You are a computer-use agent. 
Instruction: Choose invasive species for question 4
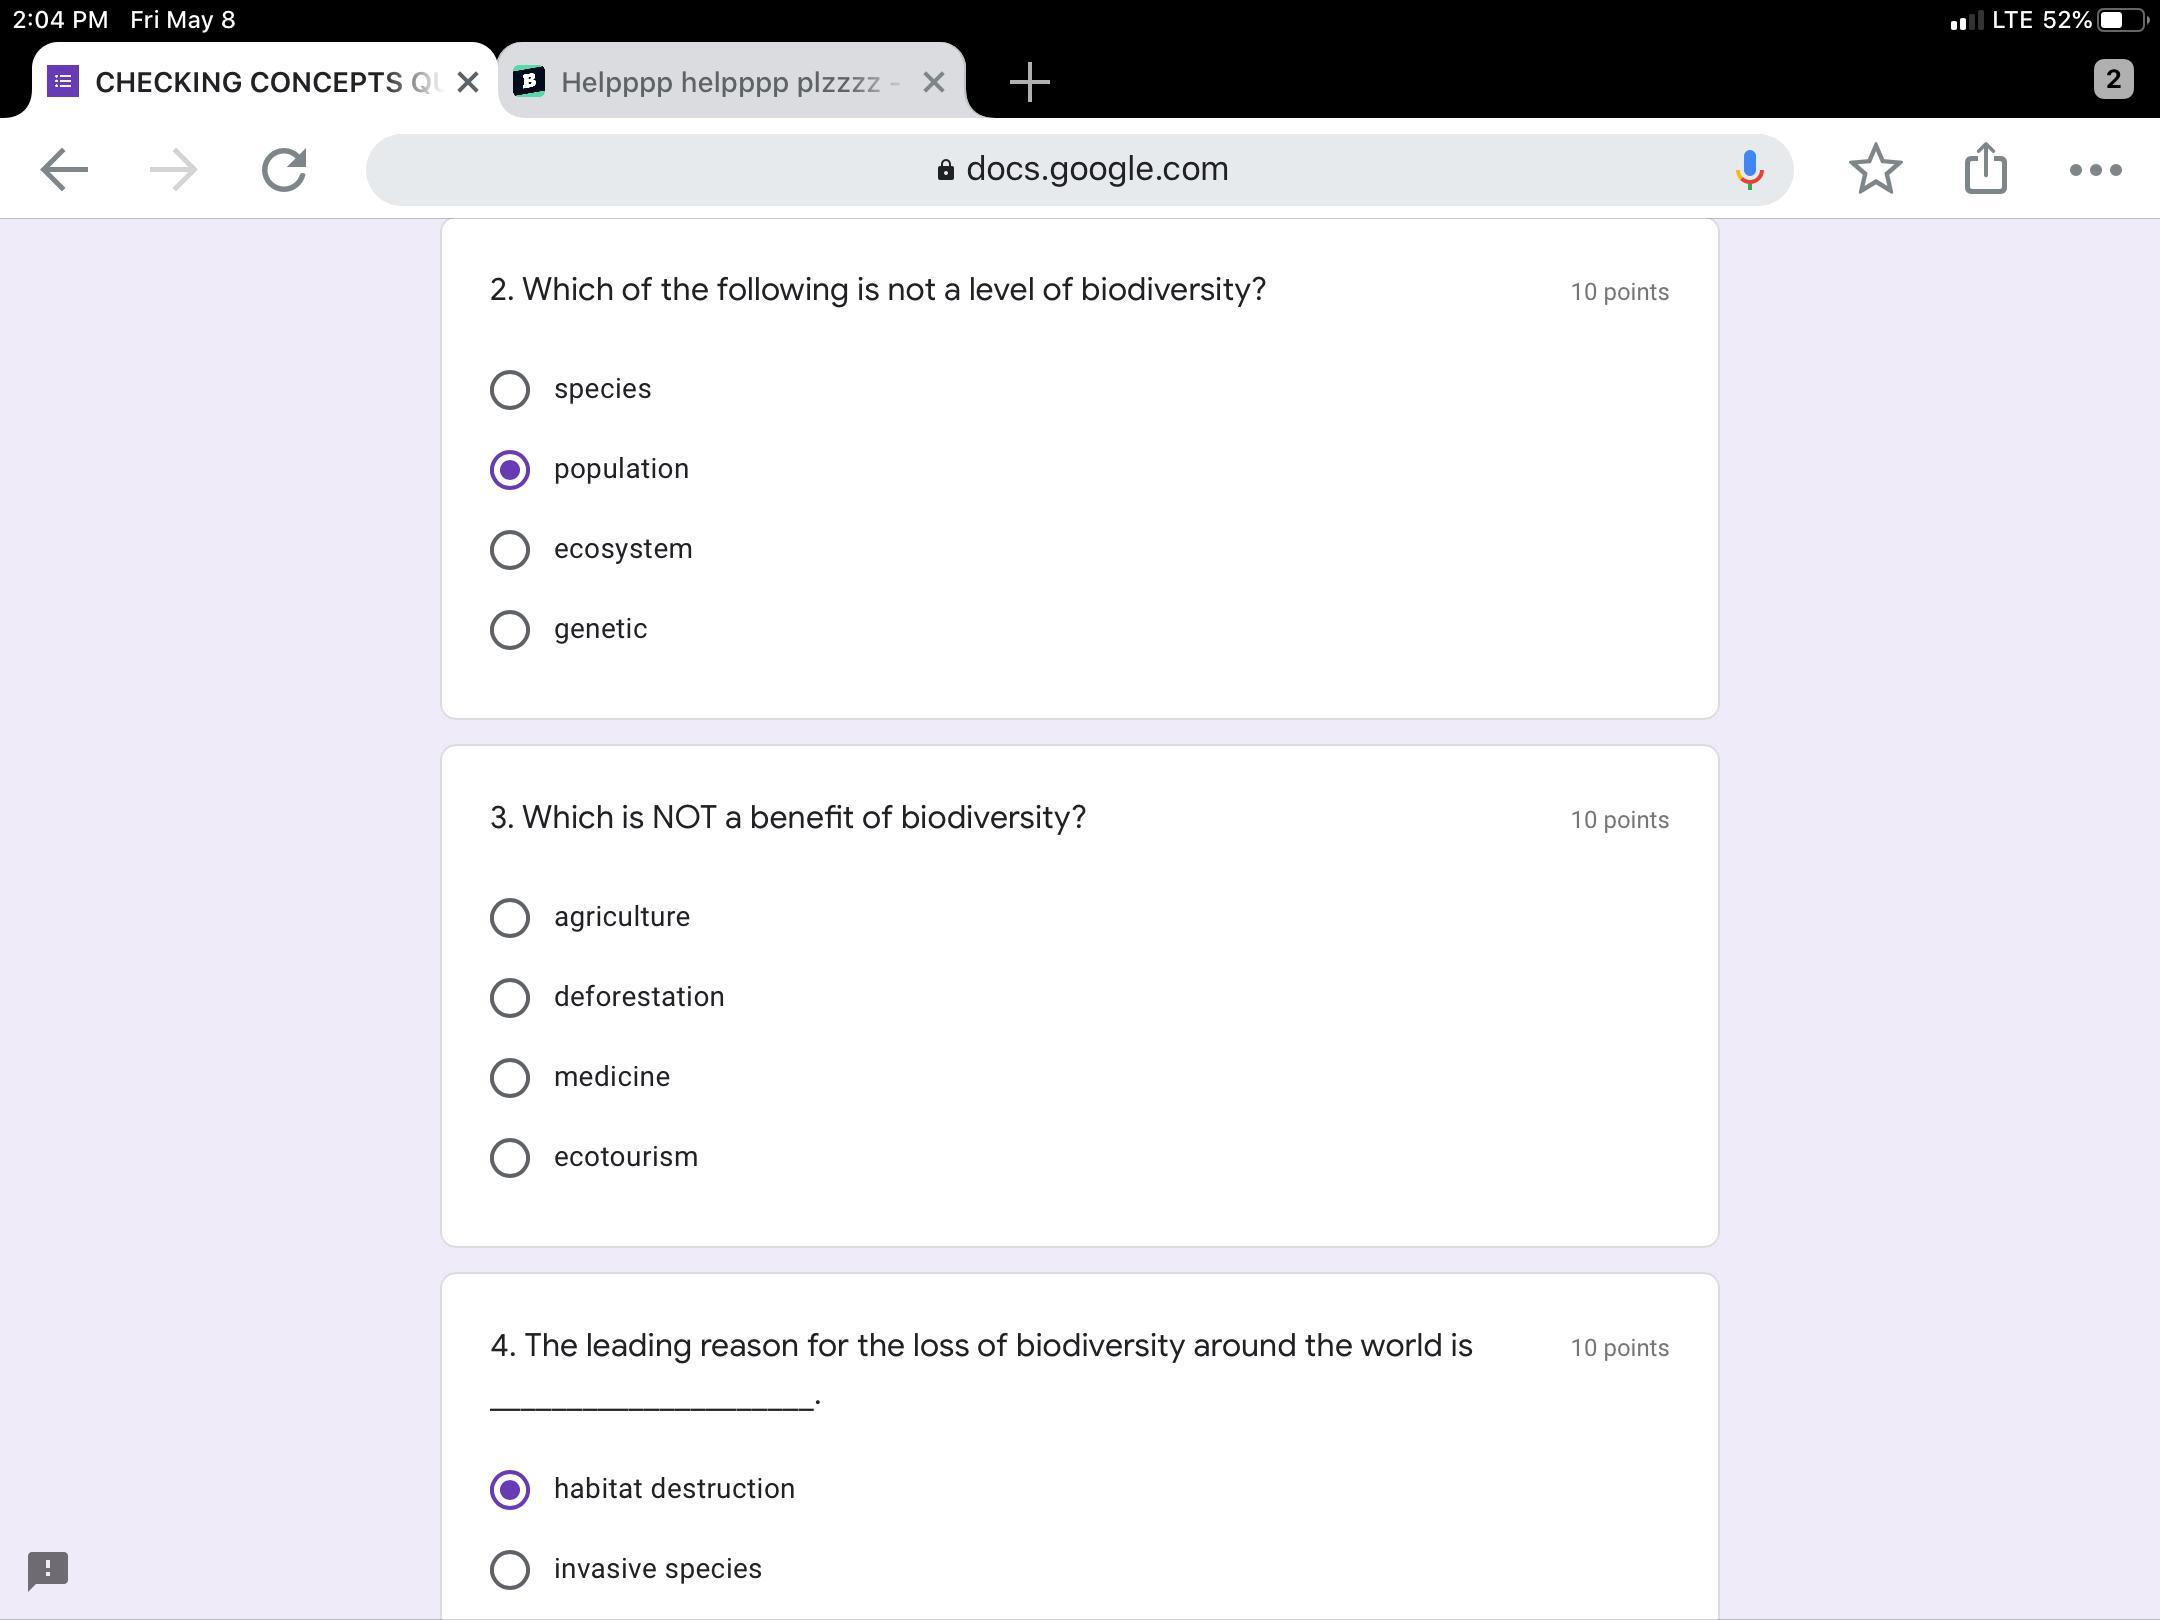510,1570
